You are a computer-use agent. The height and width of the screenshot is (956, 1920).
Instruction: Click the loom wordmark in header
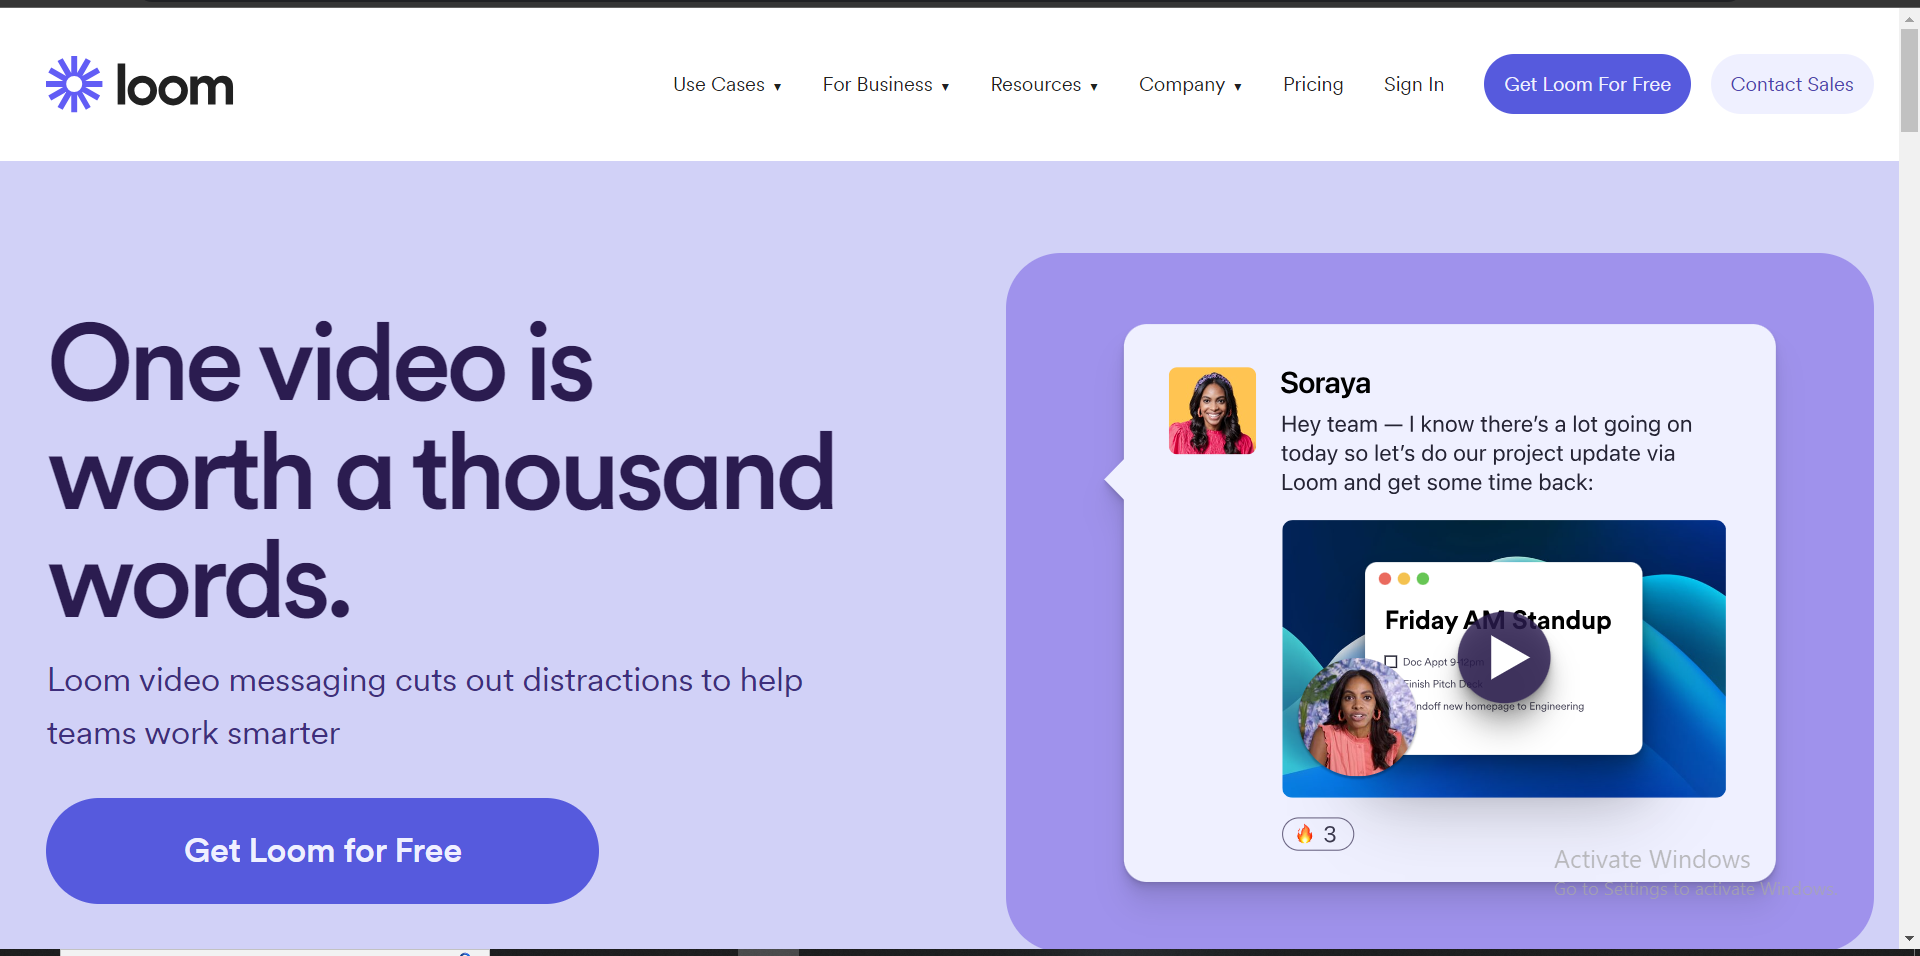[x=175, y=86]
